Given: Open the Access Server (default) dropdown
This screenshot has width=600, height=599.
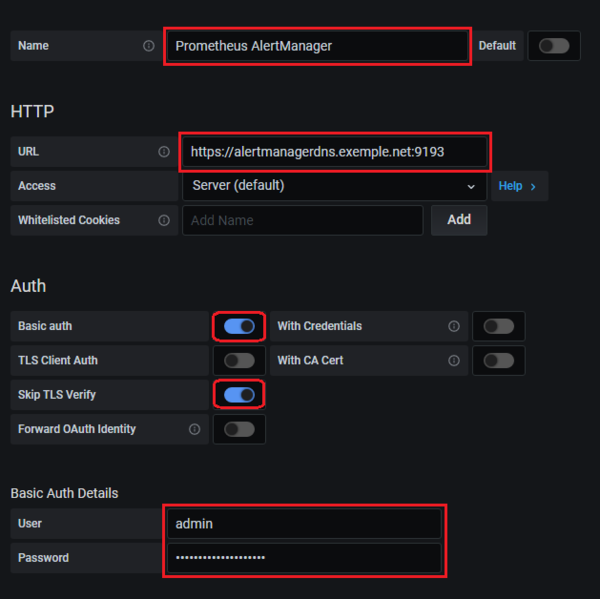Looking at the screenshot, I should (334, 186).
